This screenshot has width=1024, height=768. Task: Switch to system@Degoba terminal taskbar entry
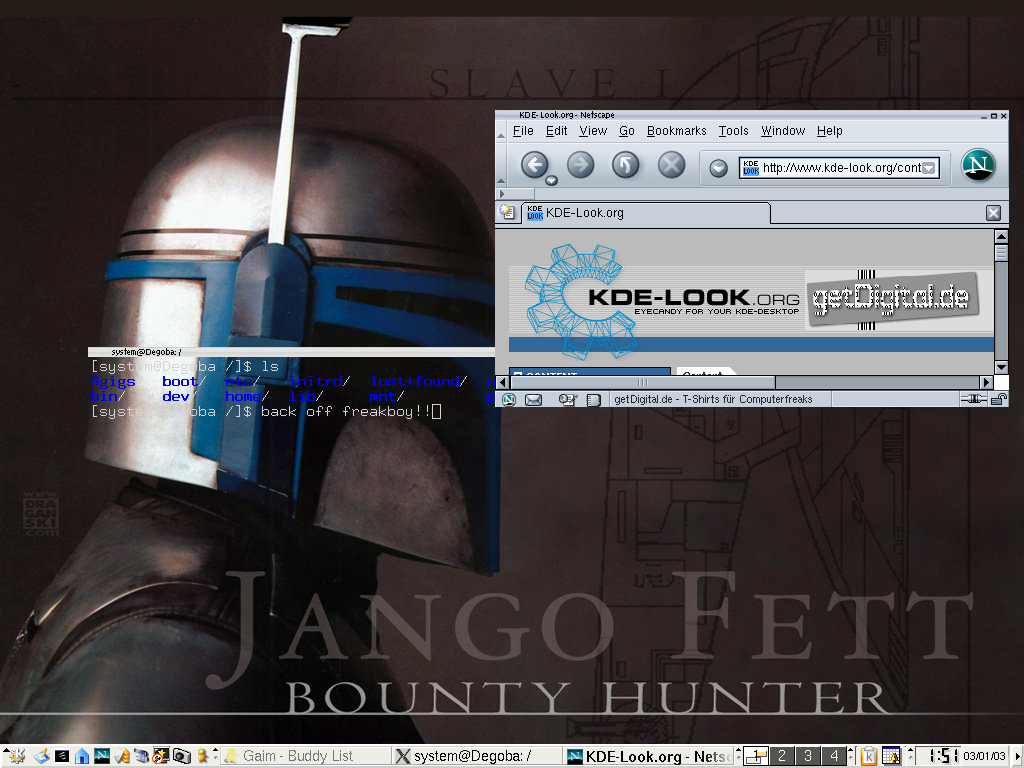tap(477, 756)
